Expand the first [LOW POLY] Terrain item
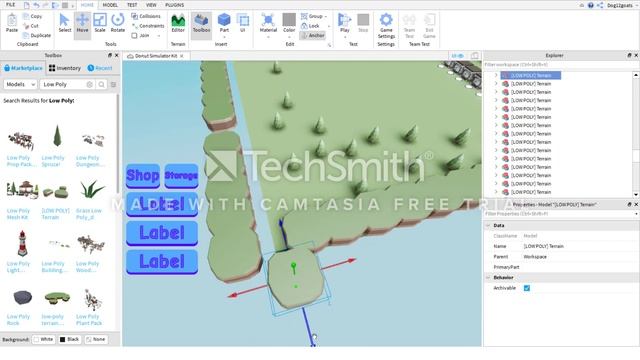This screenshot has width=640, height=360. click(496, 75)
